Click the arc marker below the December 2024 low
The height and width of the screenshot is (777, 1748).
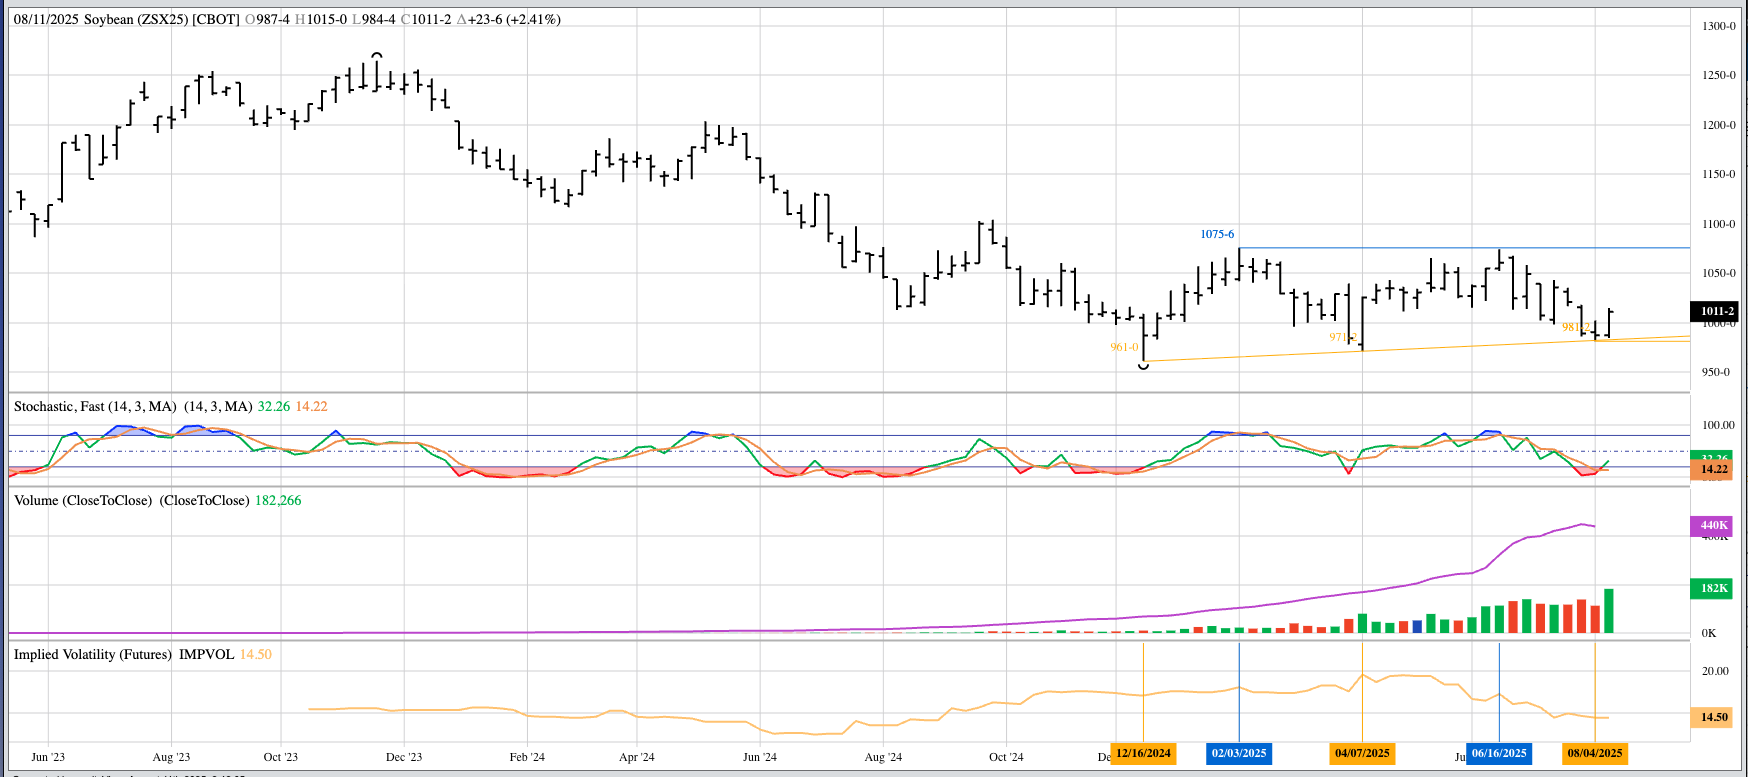[1143, 367]
